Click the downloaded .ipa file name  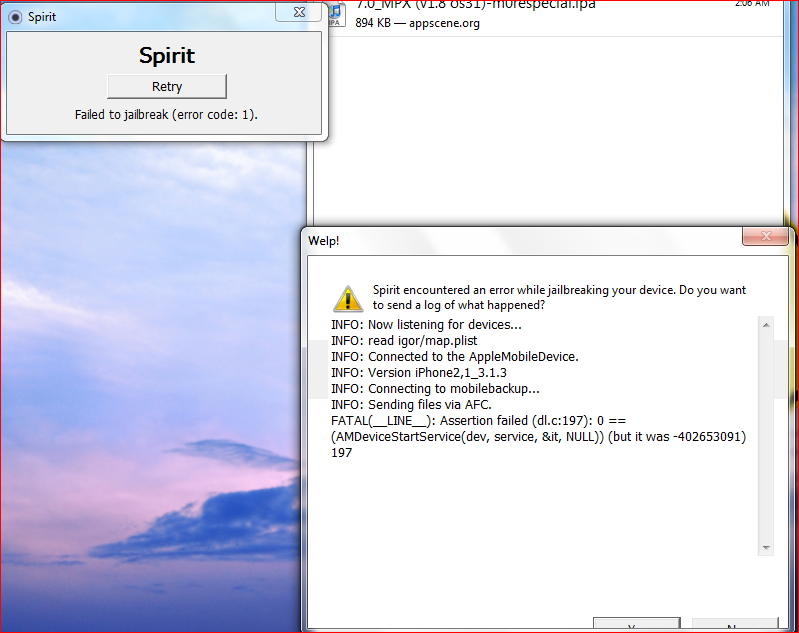[x=475, y=5]
